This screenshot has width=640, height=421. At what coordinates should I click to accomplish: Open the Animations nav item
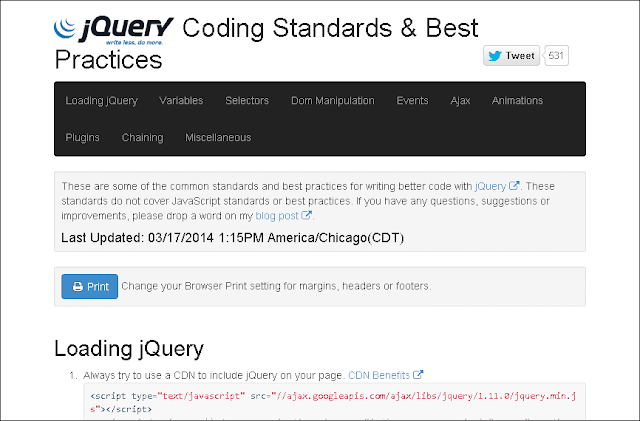(x=517, y=100)
